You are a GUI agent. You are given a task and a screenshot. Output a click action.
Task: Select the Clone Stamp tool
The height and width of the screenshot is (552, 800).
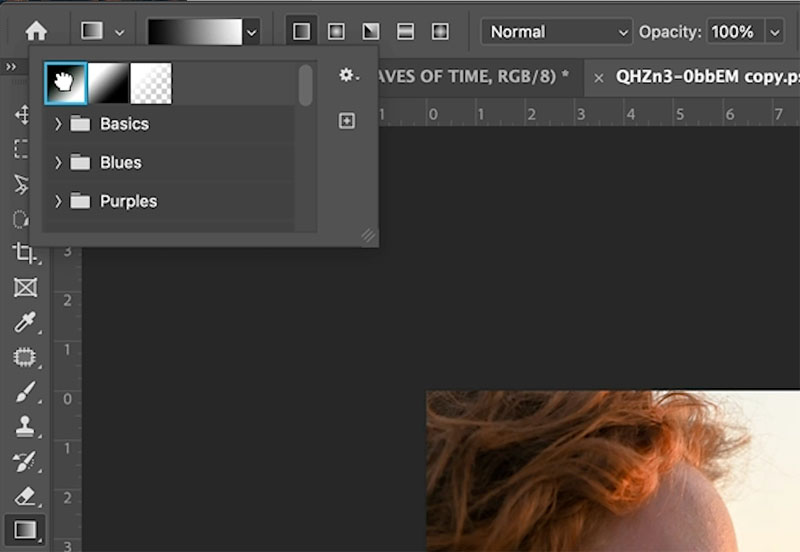[x=25, y=426]
